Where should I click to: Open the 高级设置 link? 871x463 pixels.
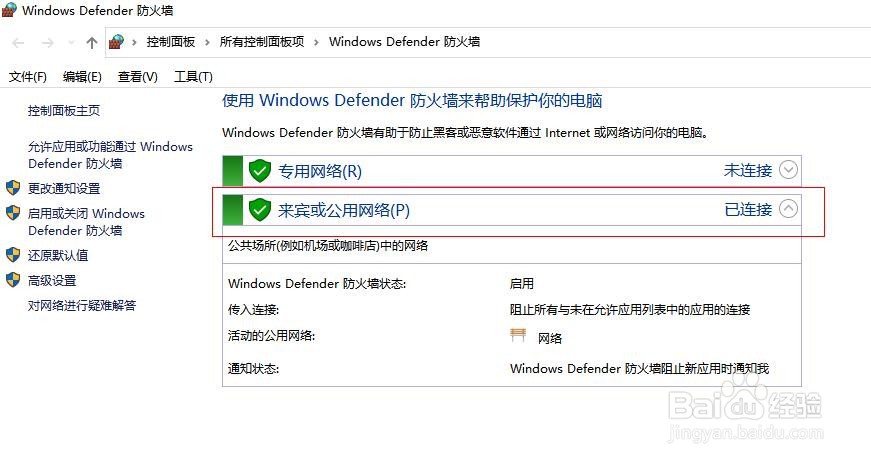52,280
